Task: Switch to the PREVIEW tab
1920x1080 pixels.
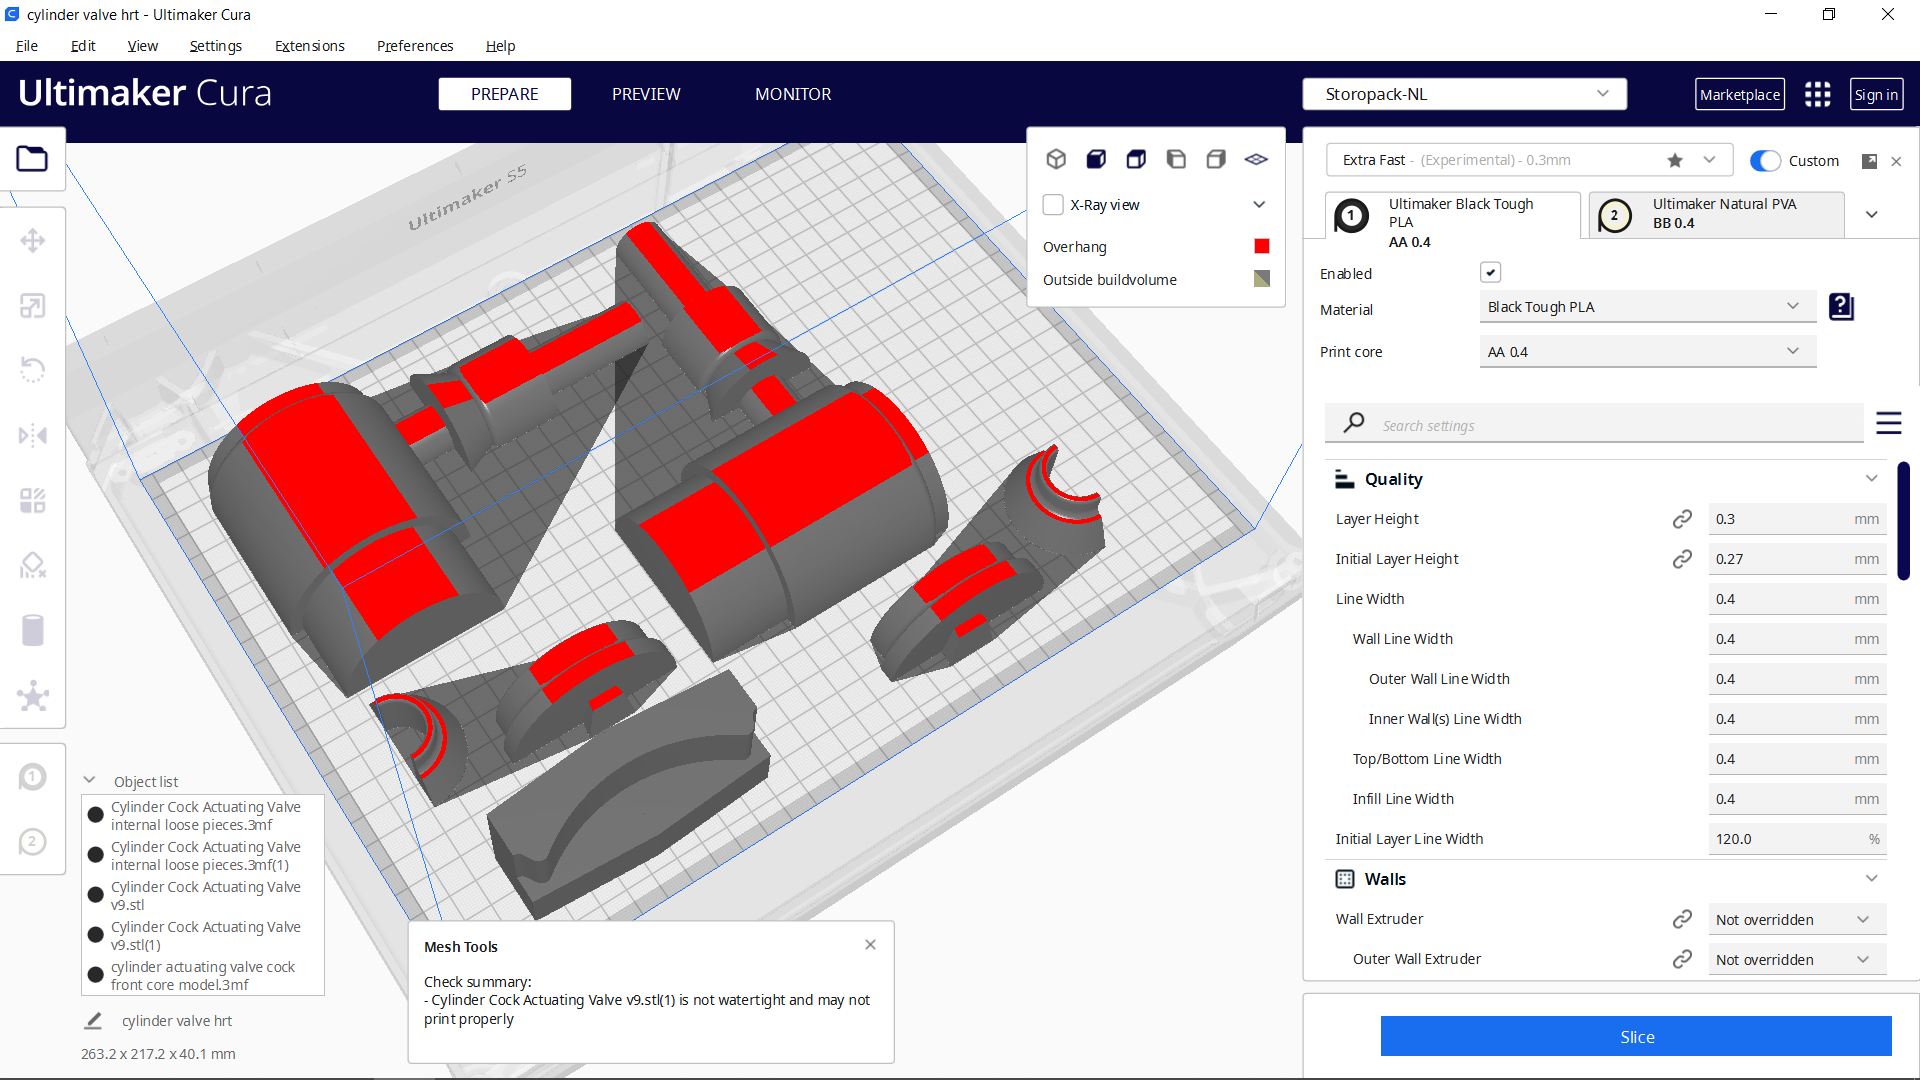Action: pyautogui.click(x=646, y=94)
